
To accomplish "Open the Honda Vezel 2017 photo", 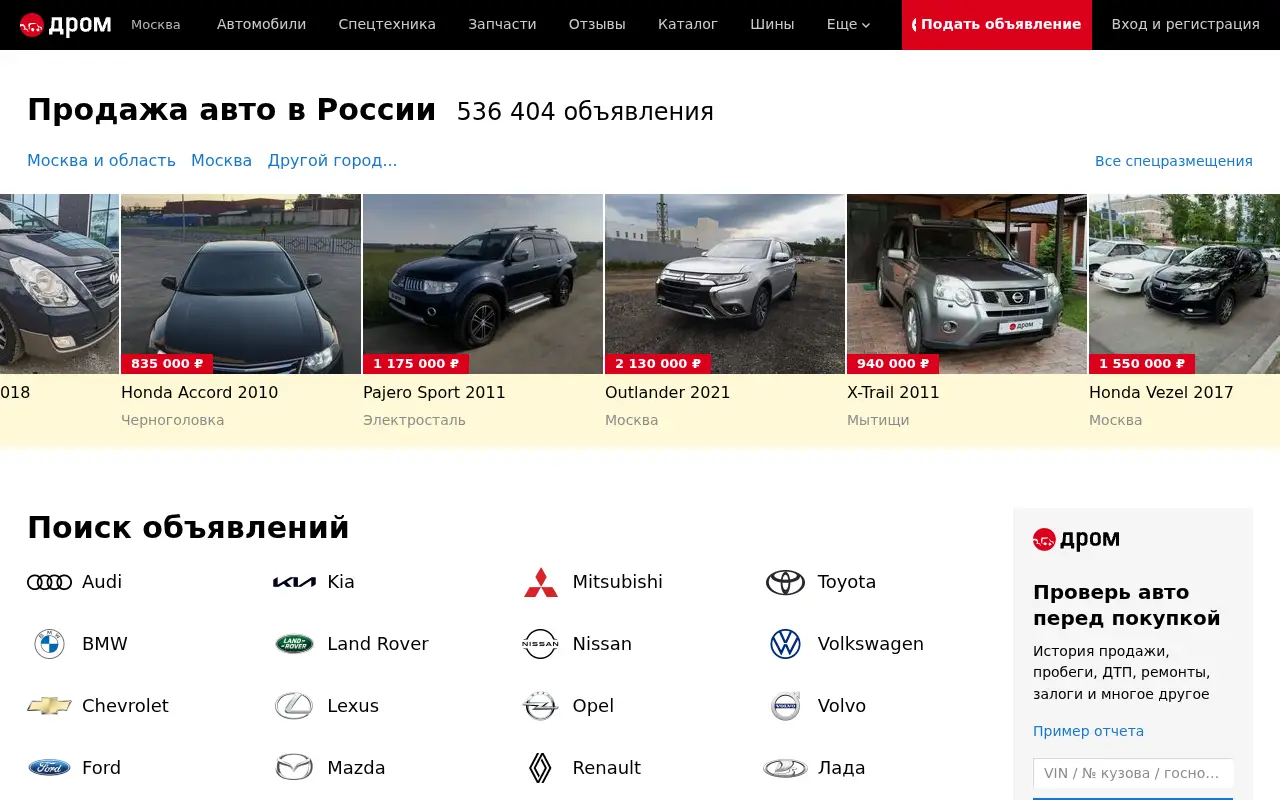I will tap(1184, 284).
